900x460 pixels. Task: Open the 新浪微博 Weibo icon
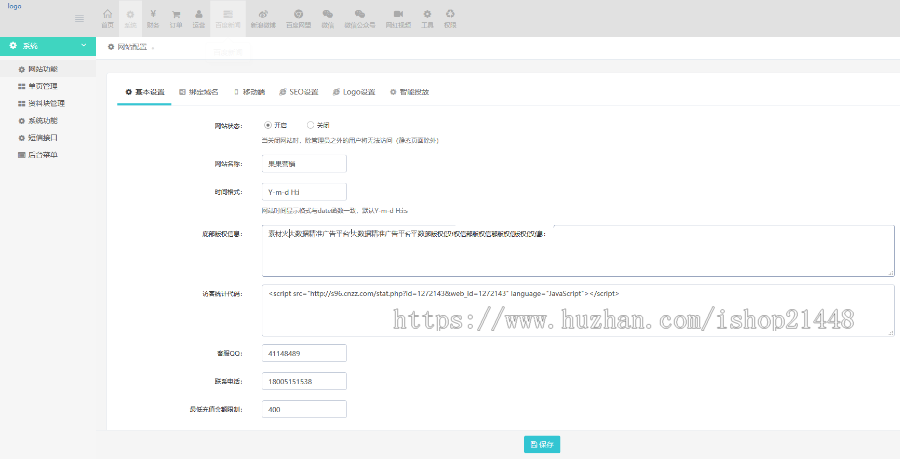(x=263, y=18)
